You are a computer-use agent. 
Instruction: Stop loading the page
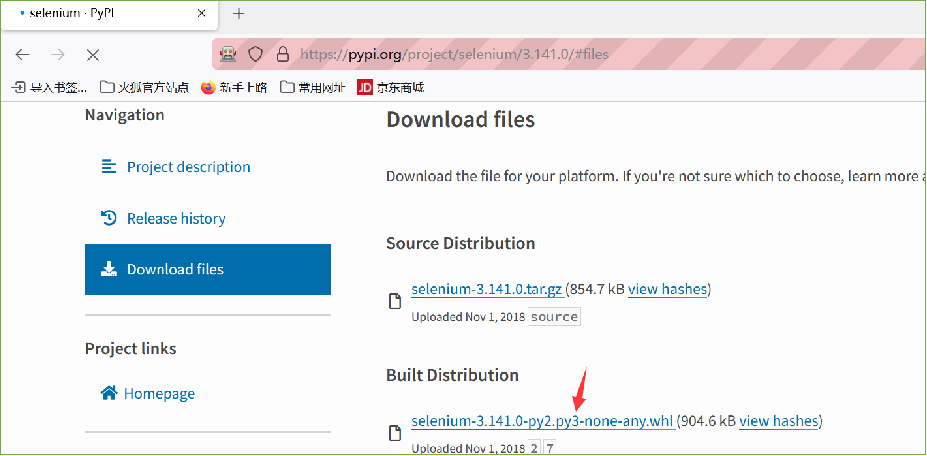(x=93, y=55)
